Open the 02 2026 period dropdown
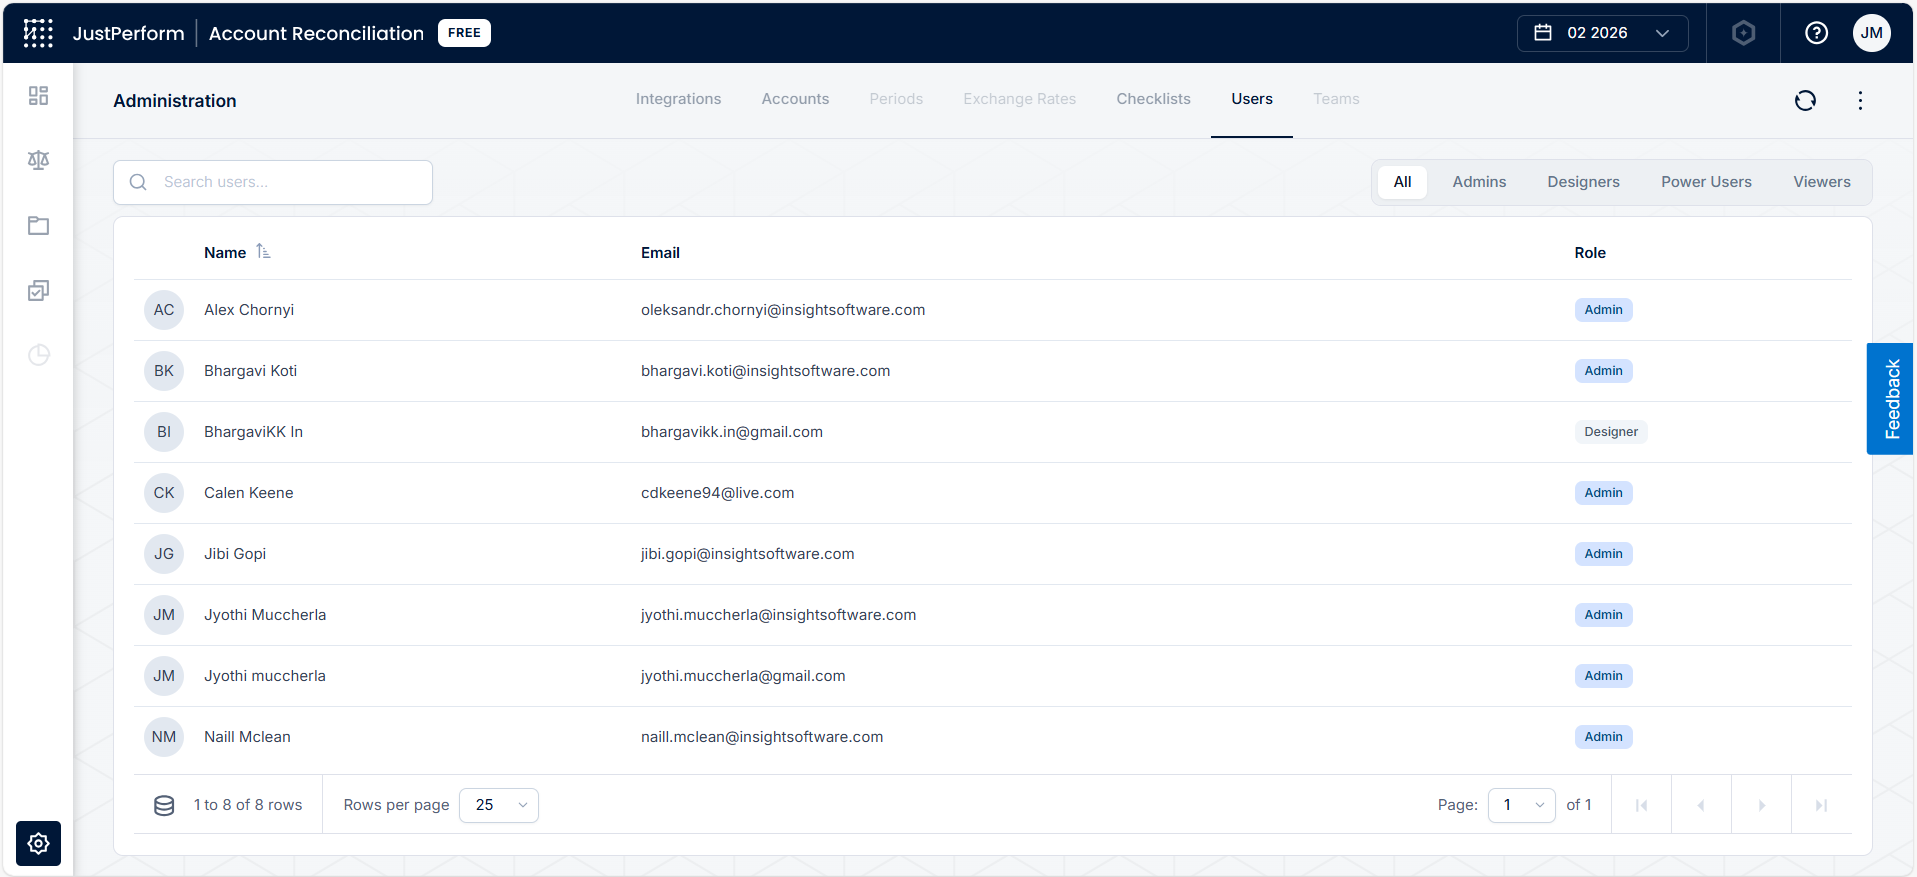The image size is (1917, 877). click(1602, 33)
